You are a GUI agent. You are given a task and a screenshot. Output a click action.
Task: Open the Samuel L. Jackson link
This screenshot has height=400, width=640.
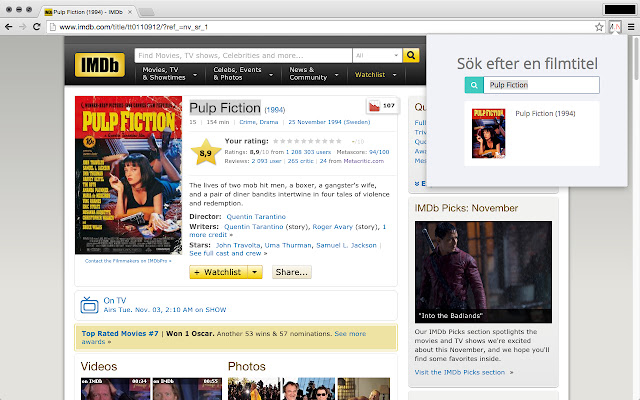[x=346, y=245]
